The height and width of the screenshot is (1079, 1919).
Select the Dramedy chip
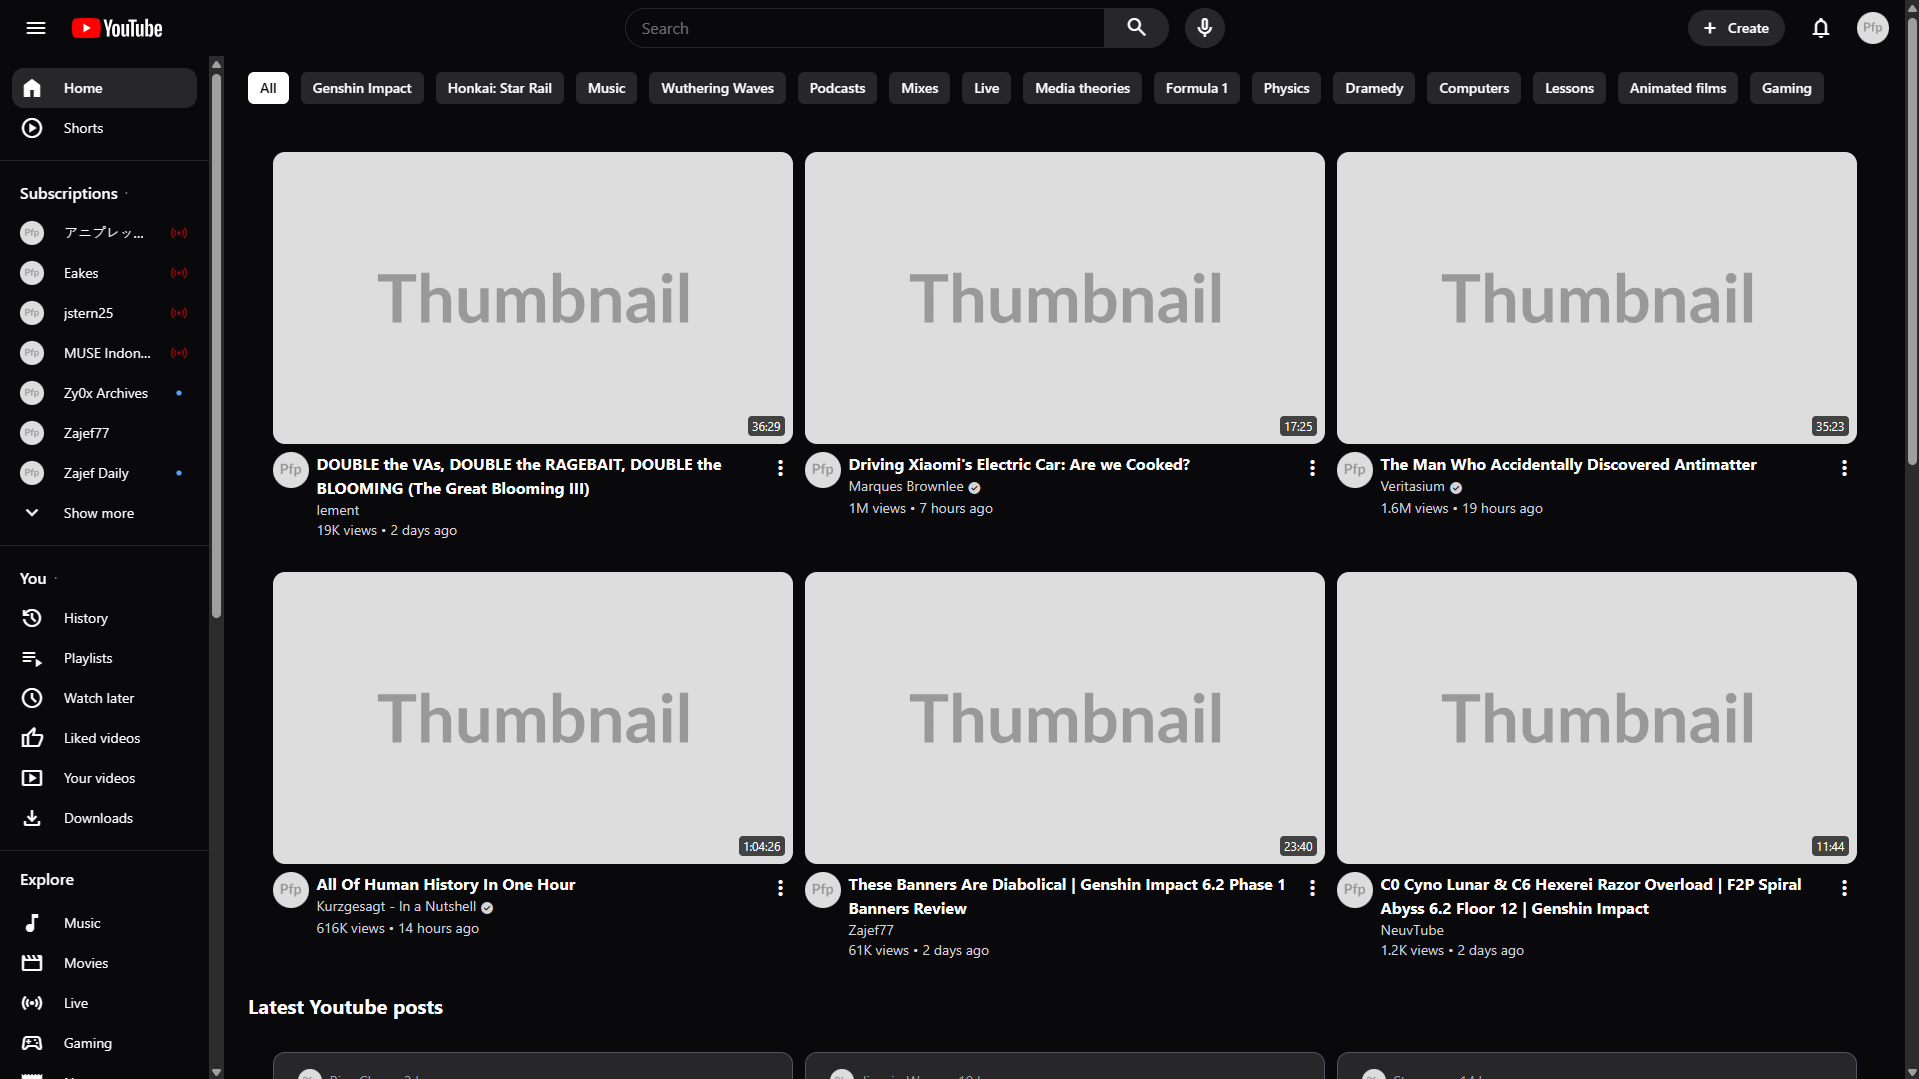[1374, 88]
